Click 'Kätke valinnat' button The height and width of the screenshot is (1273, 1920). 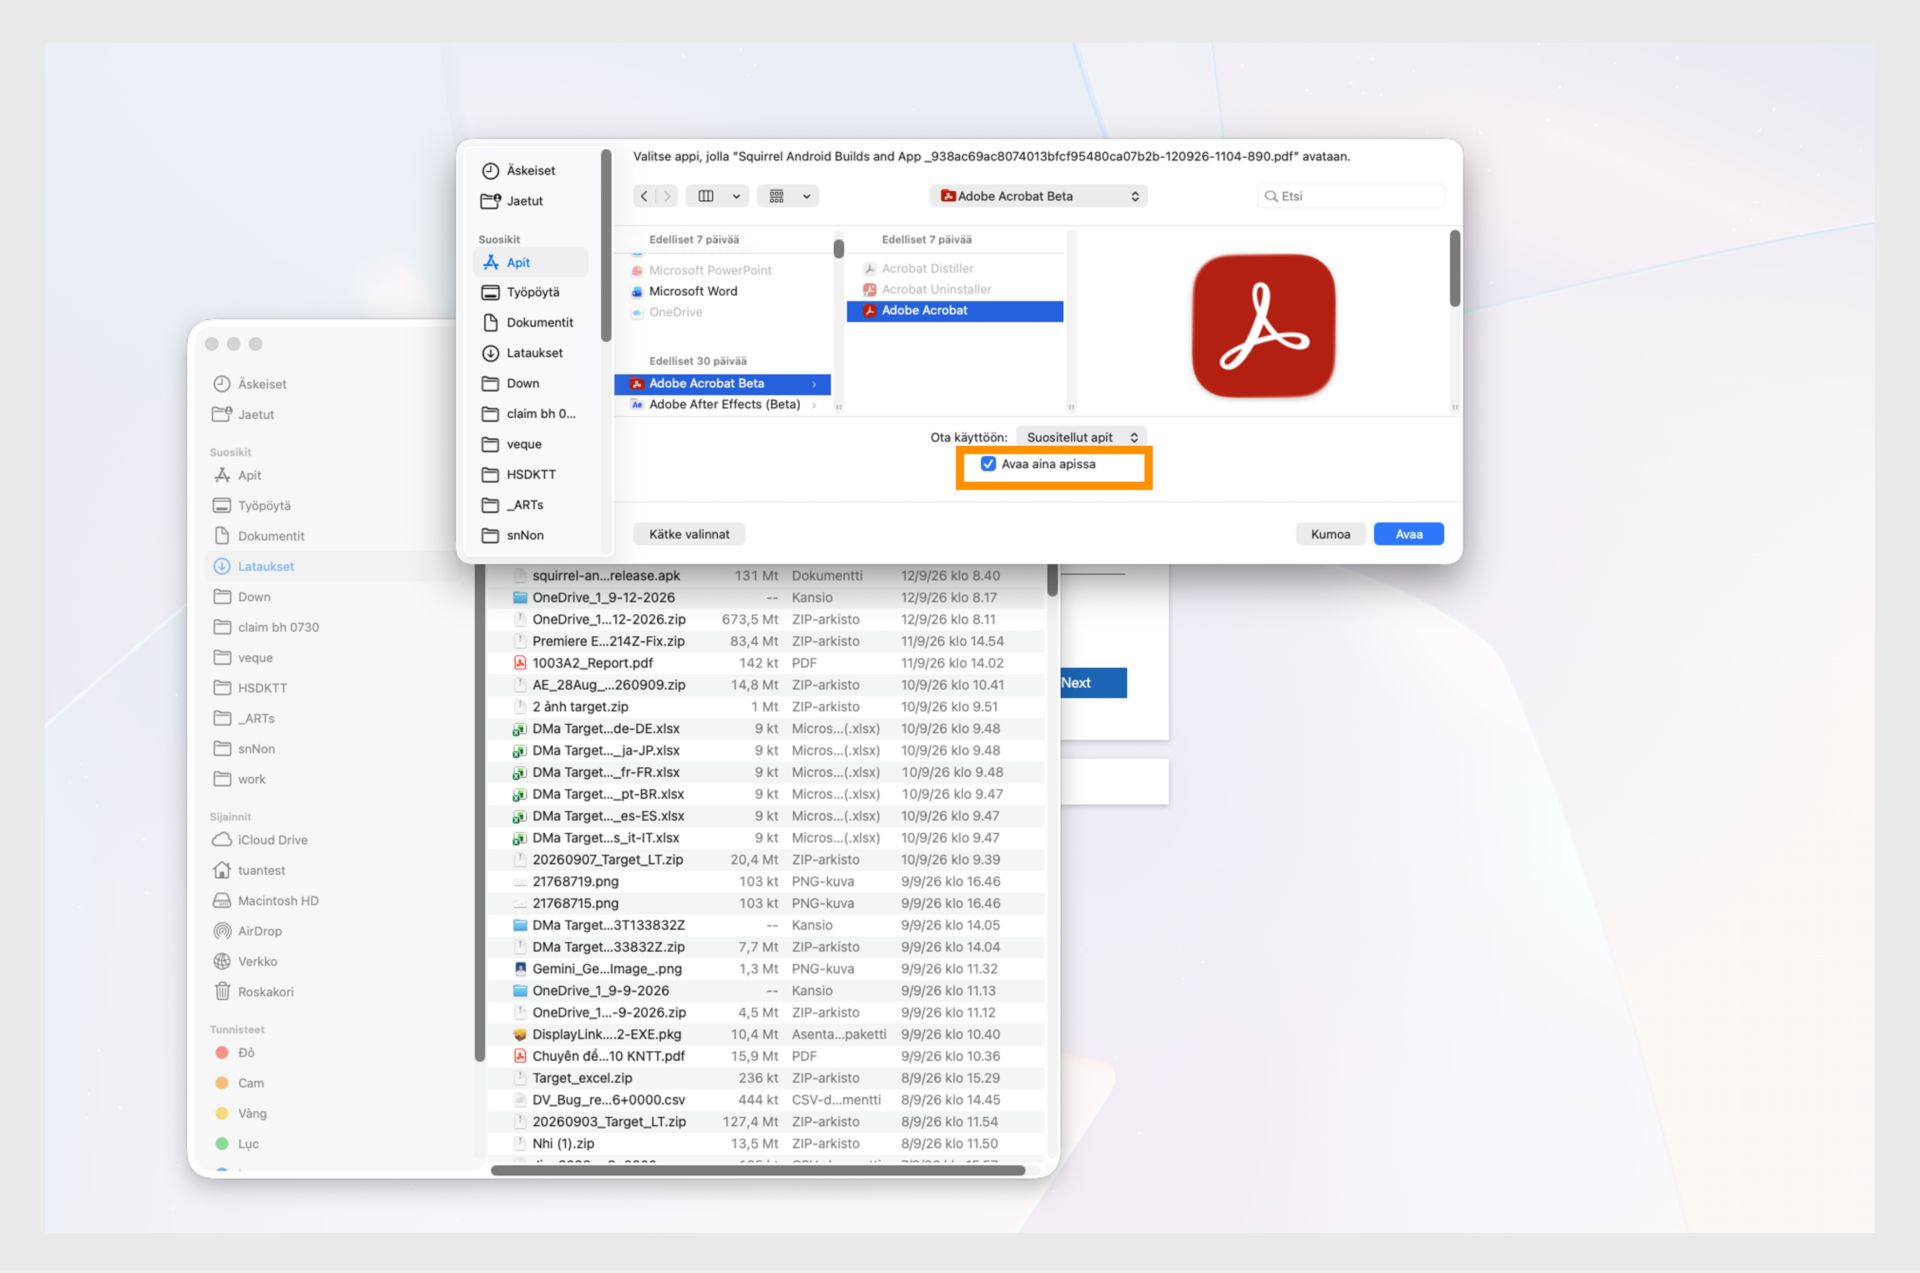click(x=689, y=534)
